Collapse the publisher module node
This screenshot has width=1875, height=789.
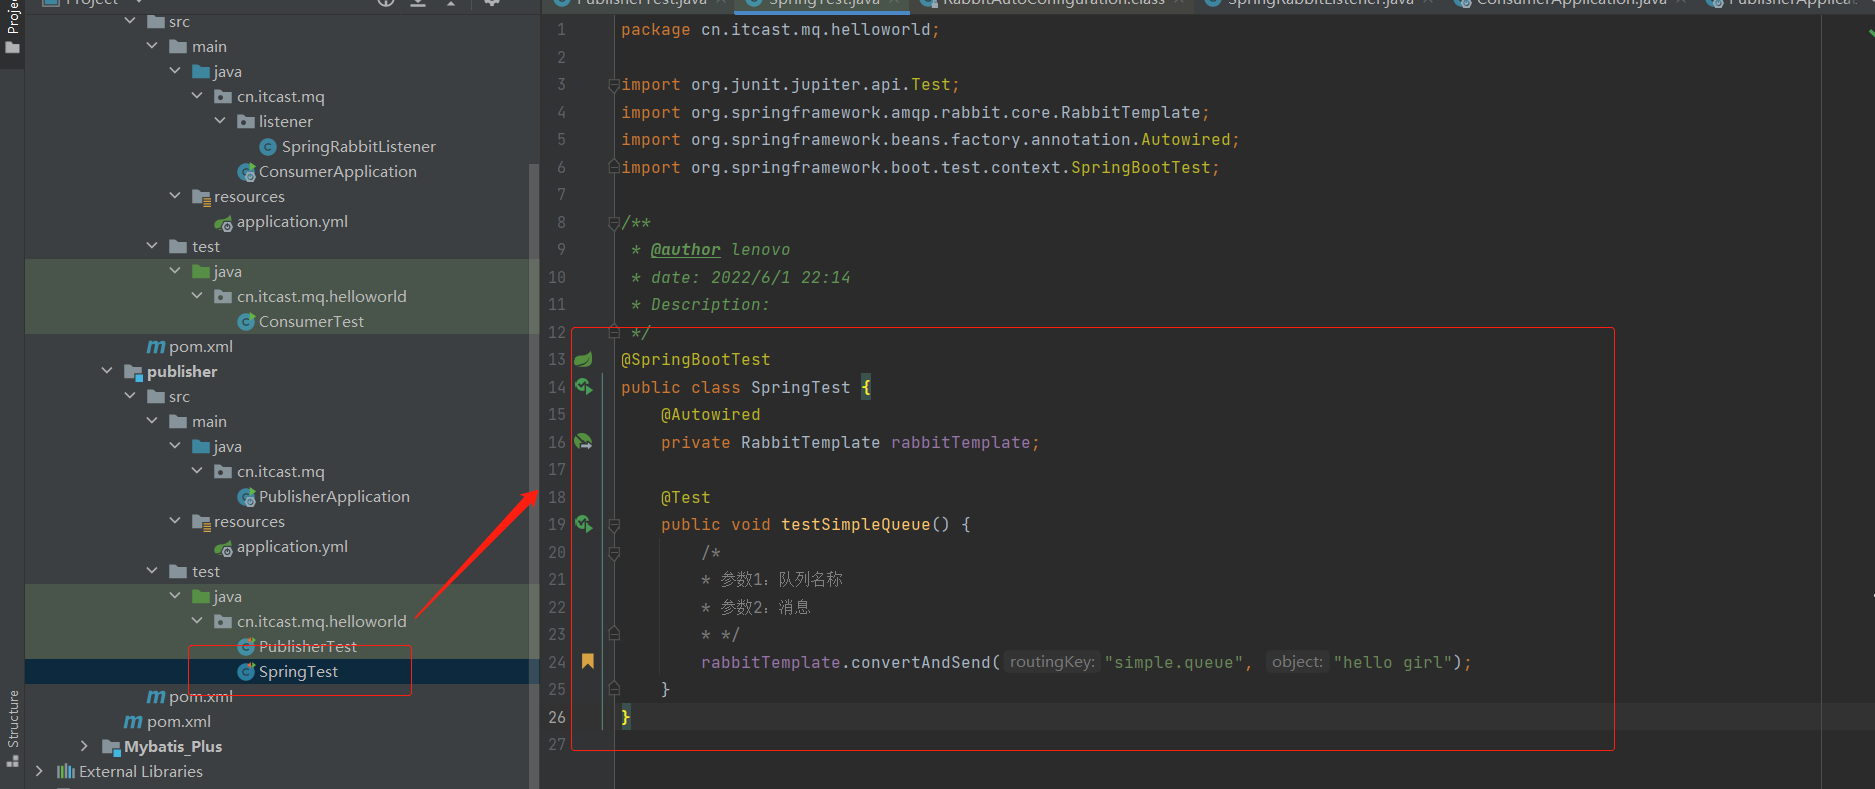click(x=107, y=371)
